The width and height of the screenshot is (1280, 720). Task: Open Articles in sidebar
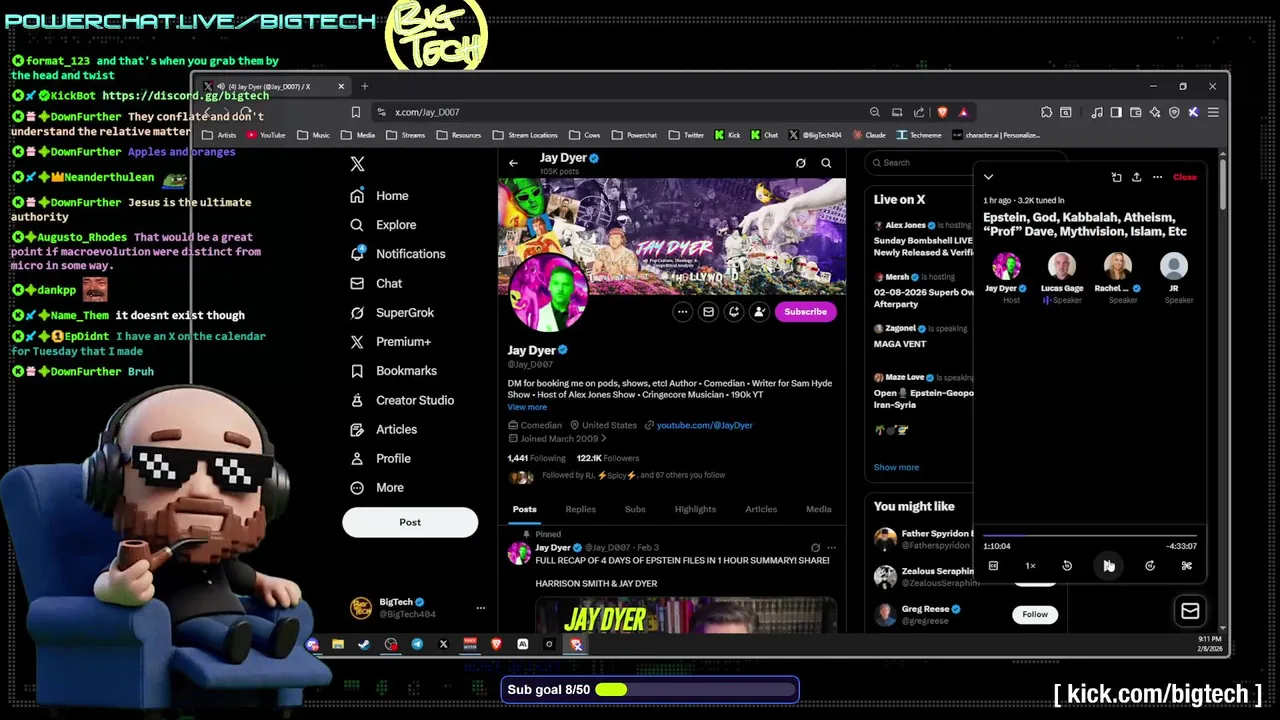pyautogui.click(x=383, y=429)
